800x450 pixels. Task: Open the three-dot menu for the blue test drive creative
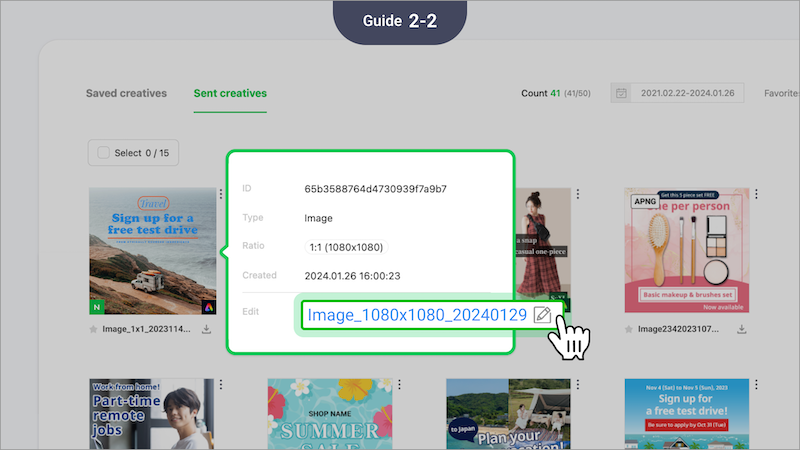[x=756, y=385]
